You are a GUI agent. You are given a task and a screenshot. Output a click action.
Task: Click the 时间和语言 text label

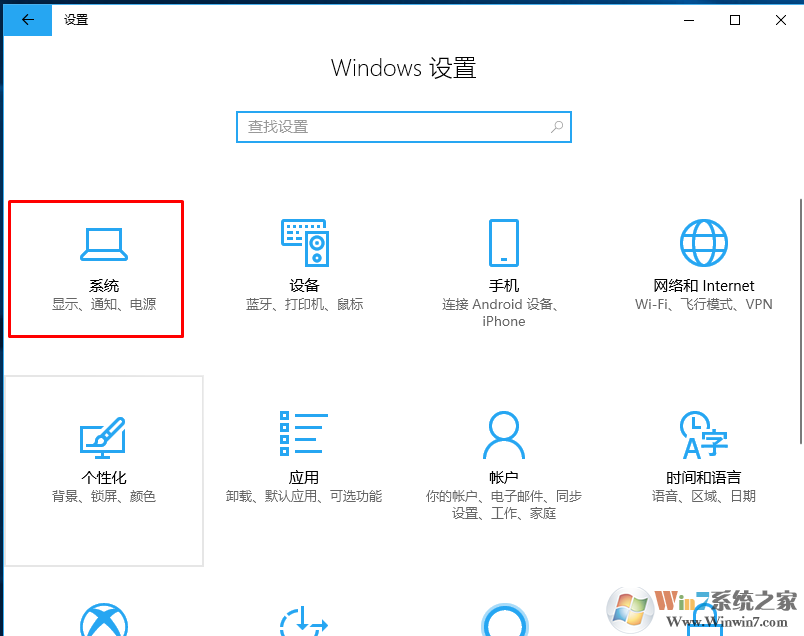pyautogui.click(x=704, y=478)
